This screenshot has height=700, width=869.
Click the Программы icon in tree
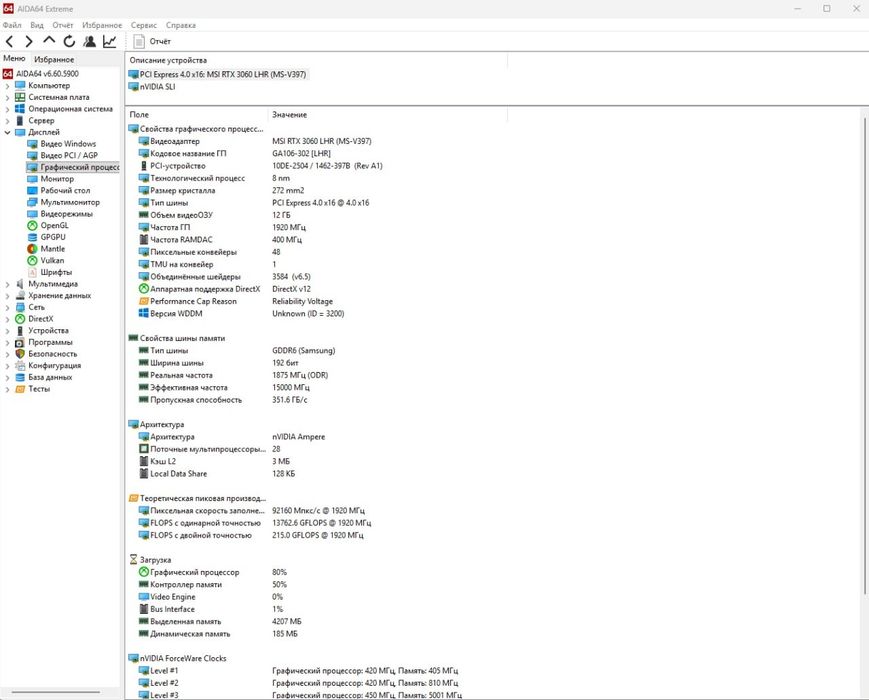[x=20, y=343]
